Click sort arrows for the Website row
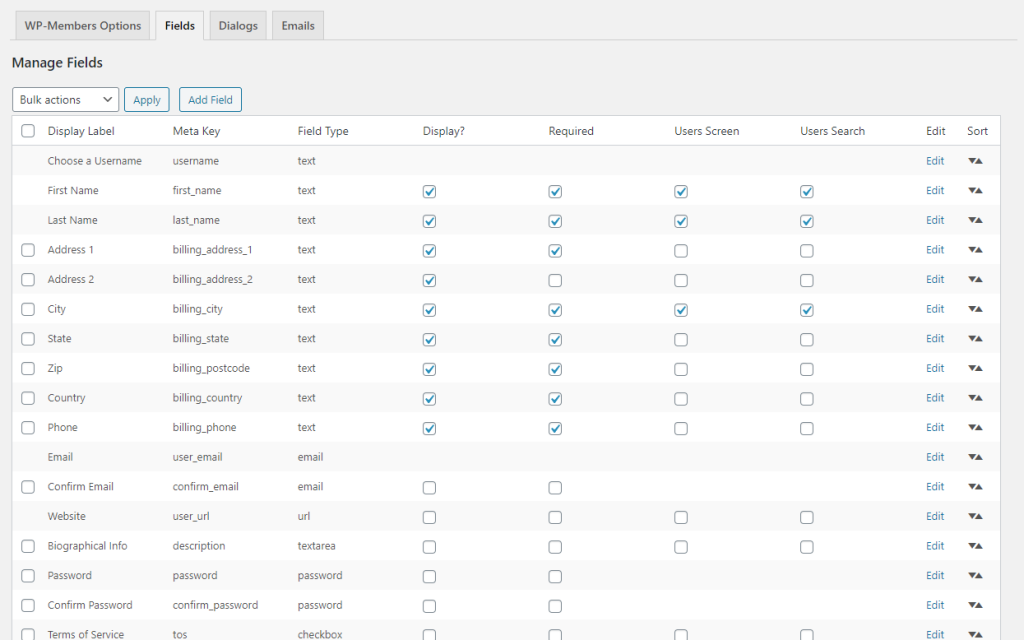 click(976, 517)
